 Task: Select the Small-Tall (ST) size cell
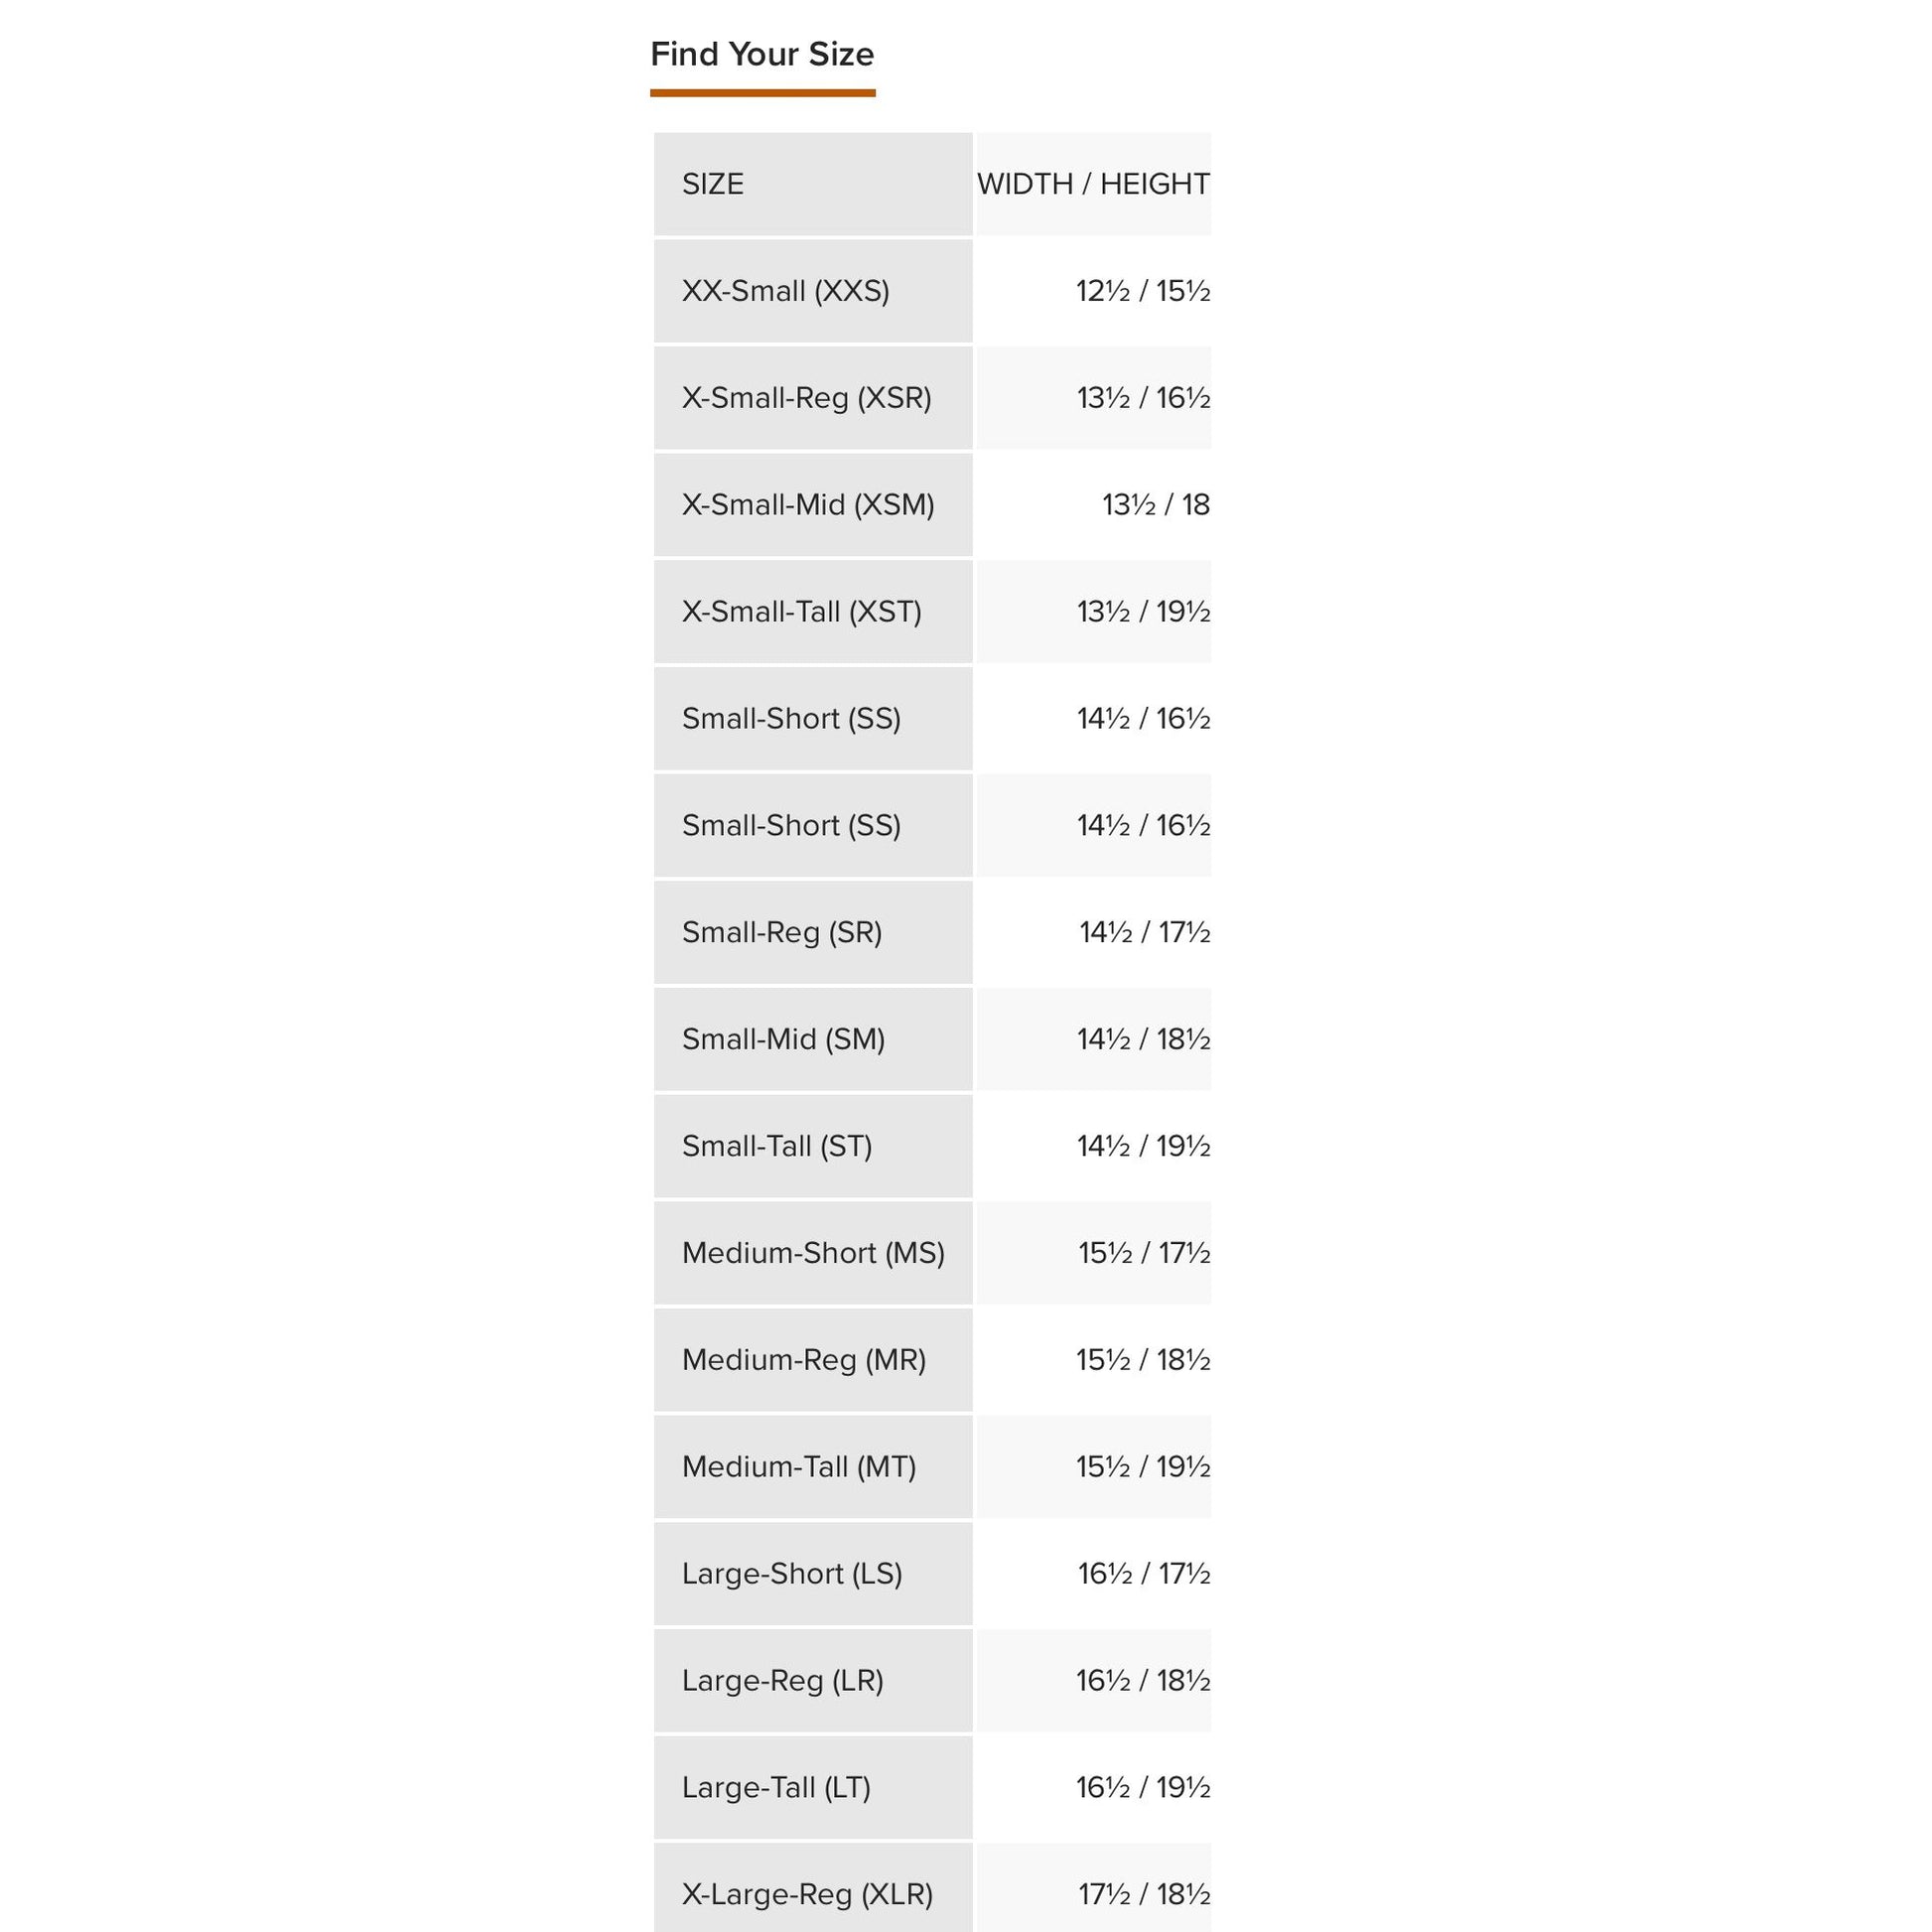click(777, 1146)
